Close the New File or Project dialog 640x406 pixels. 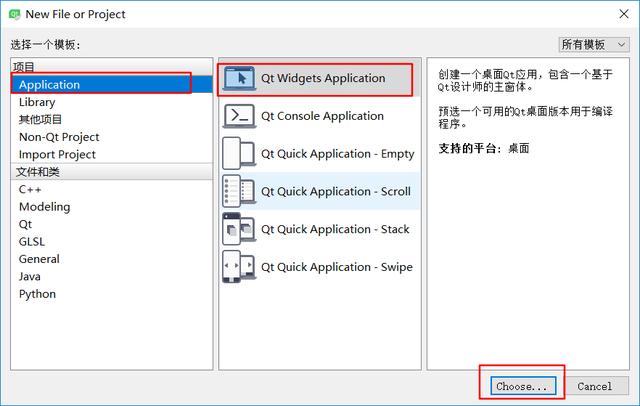tap(624, 14)
